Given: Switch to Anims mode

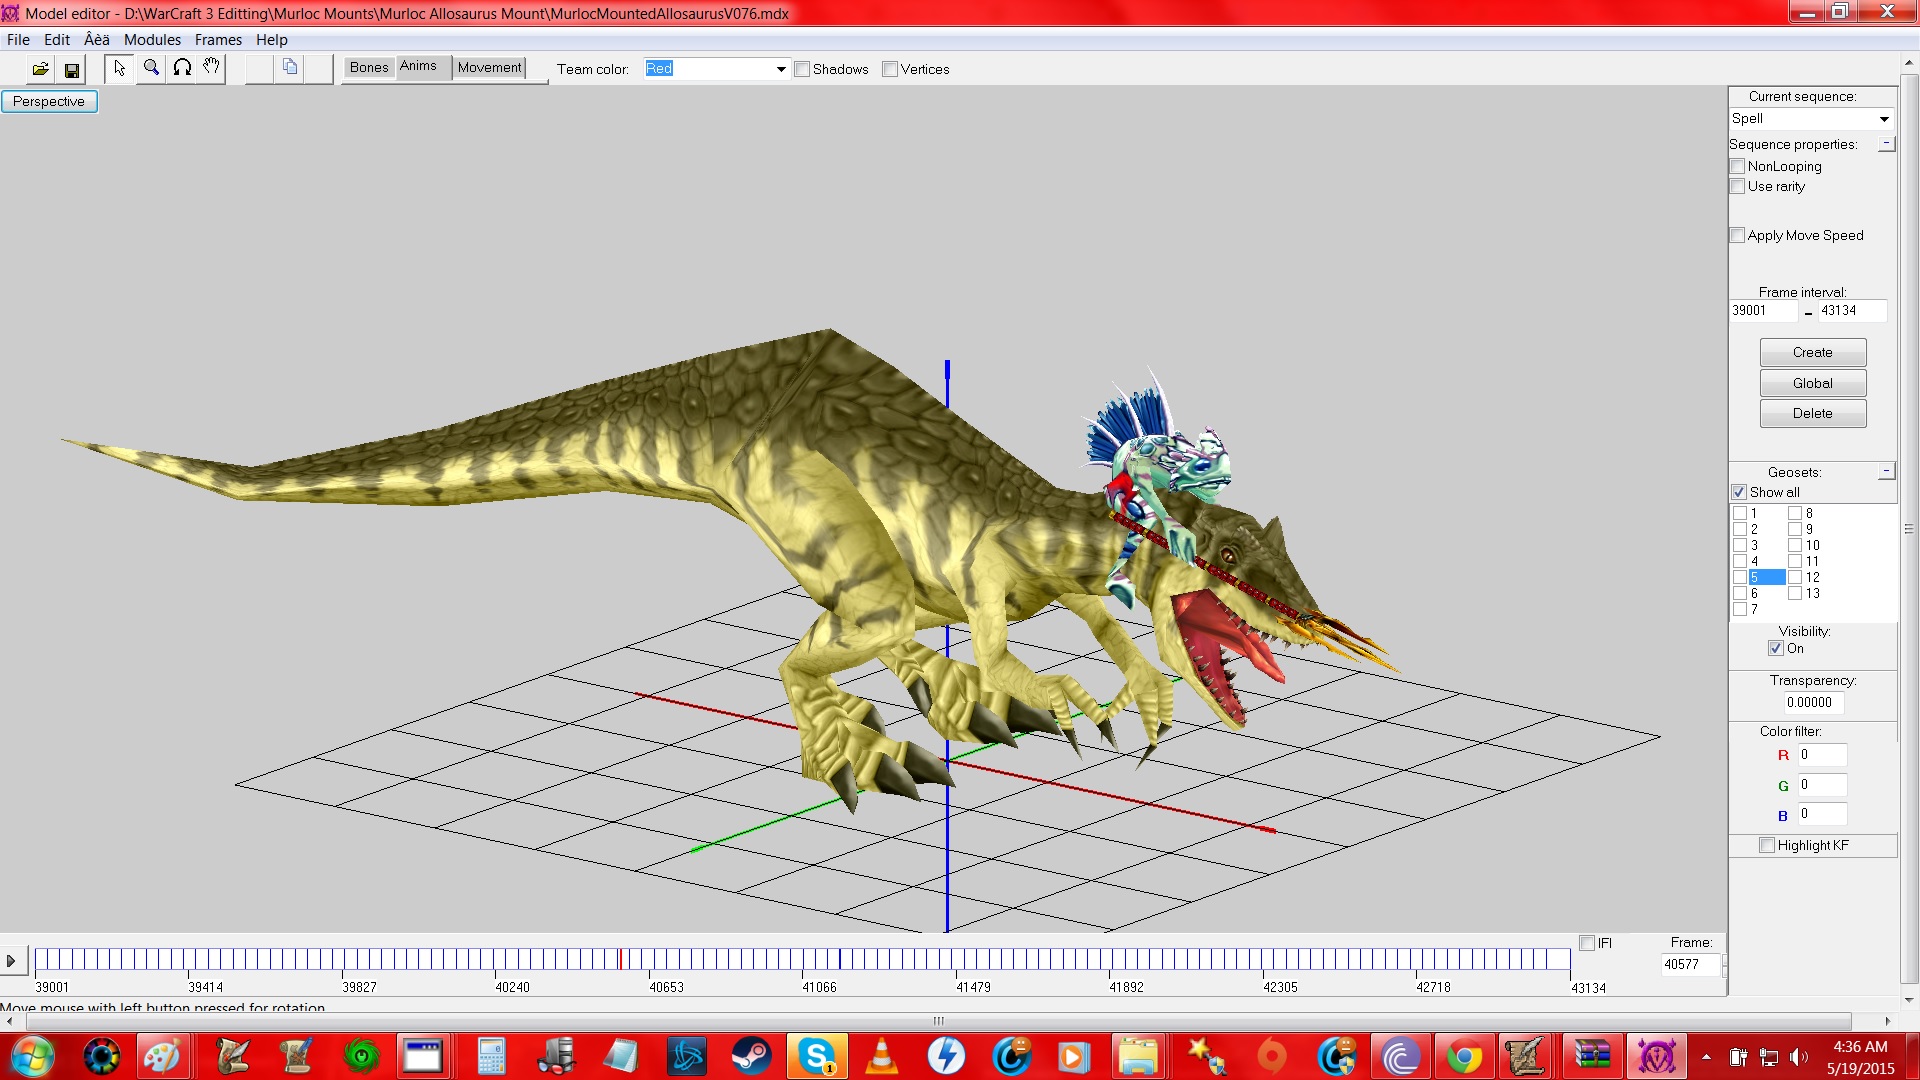Looking at the screenshot, I should [418, 66].
